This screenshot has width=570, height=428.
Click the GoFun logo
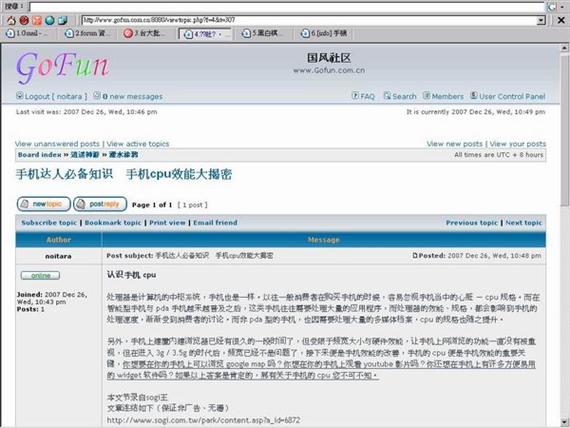pyautogui.click(x=62, y=67)
